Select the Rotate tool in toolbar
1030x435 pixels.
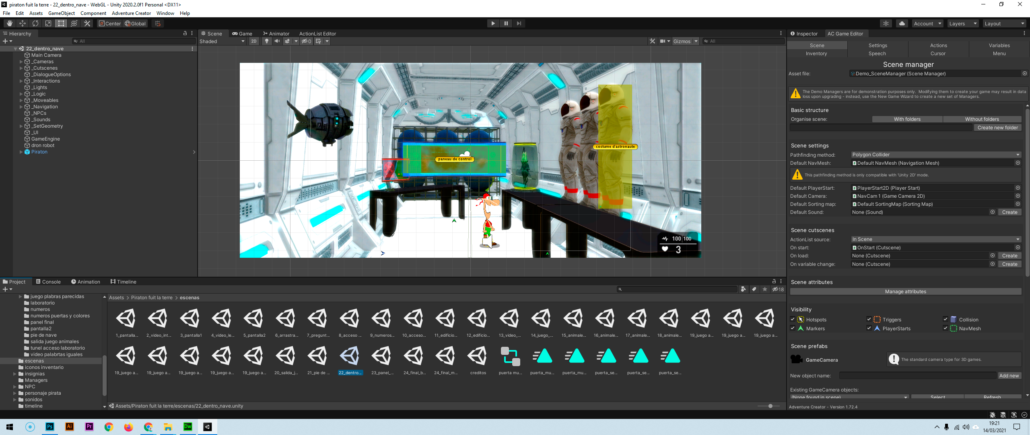tap(35, 23)
